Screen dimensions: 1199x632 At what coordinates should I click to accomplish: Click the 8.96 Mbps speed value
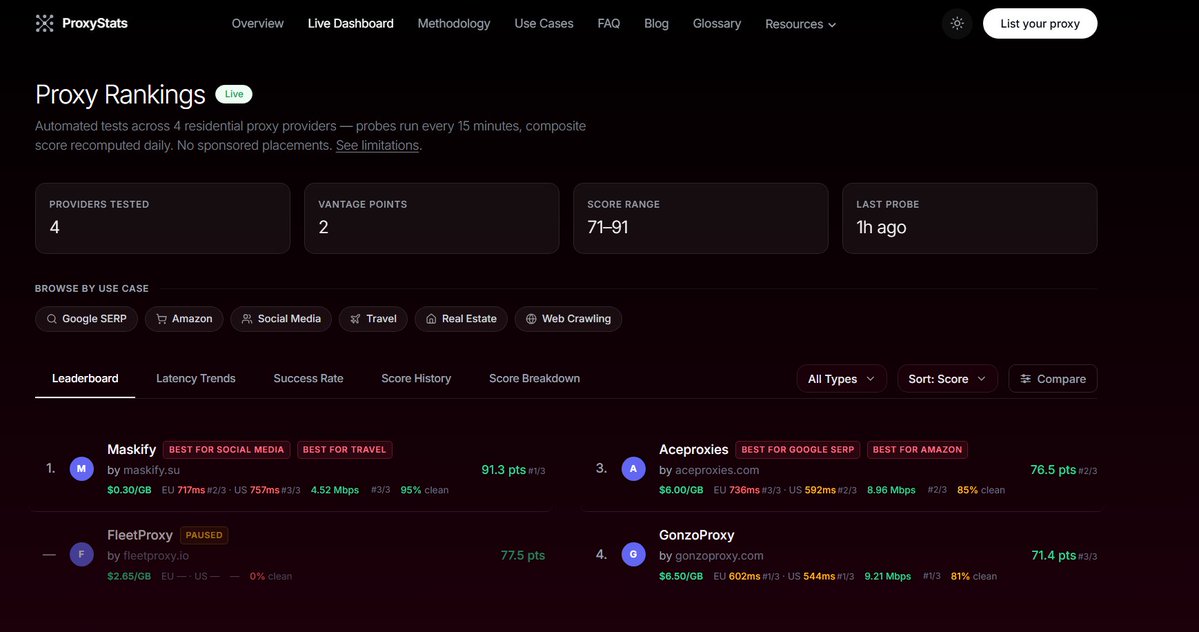pyautogui.click(x=891, y=490)
